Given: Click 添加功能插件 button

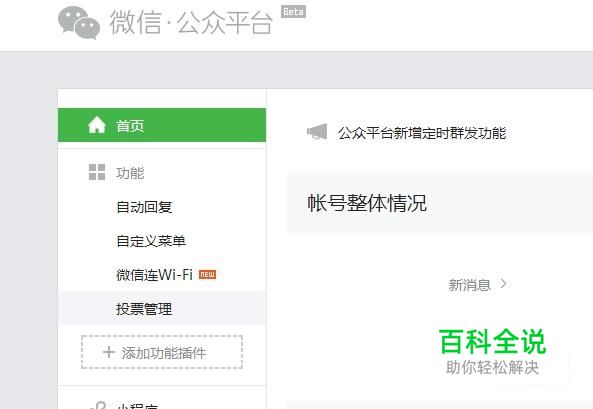Looking at the screenshot, I should pyautogui.click(x=162, y=352).
